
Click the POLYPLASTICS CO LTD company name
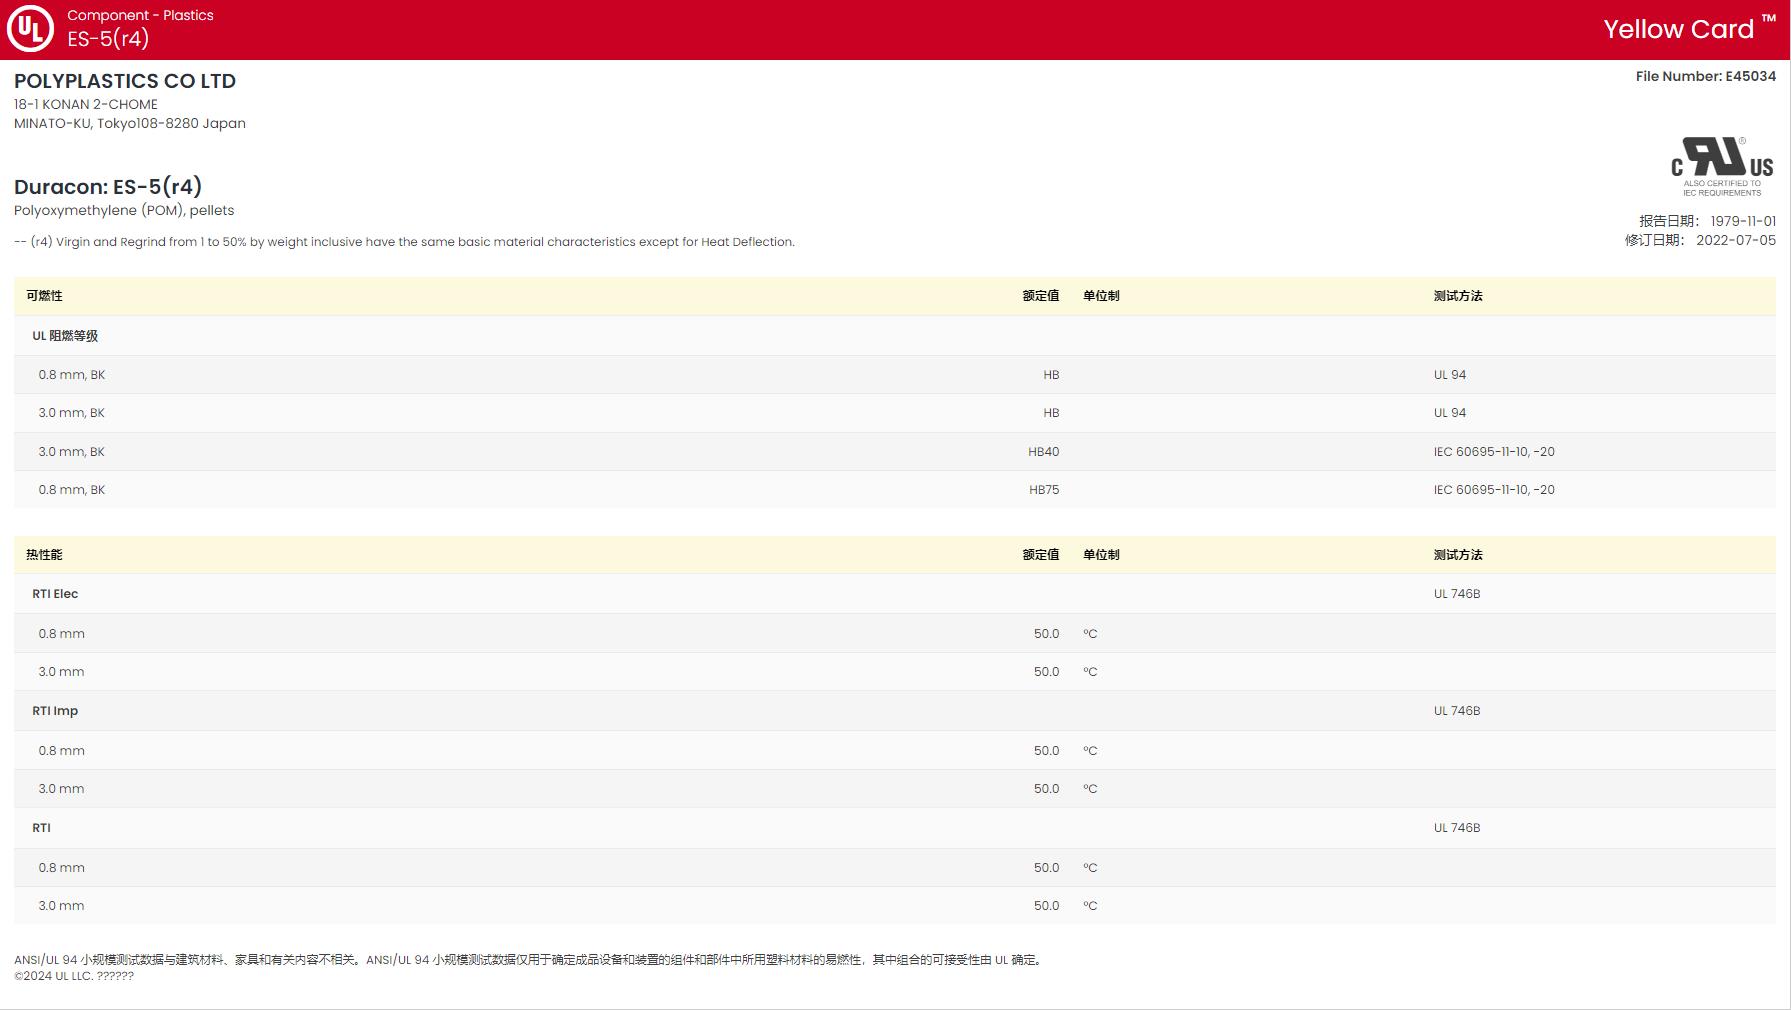point(125,81)
